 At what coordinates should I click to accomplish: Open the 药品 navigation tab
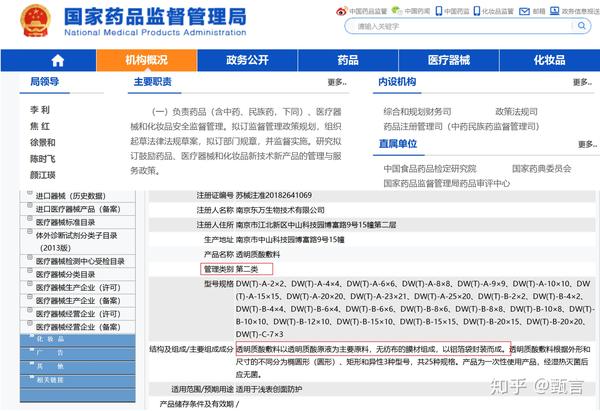click(x=348, y=60)
